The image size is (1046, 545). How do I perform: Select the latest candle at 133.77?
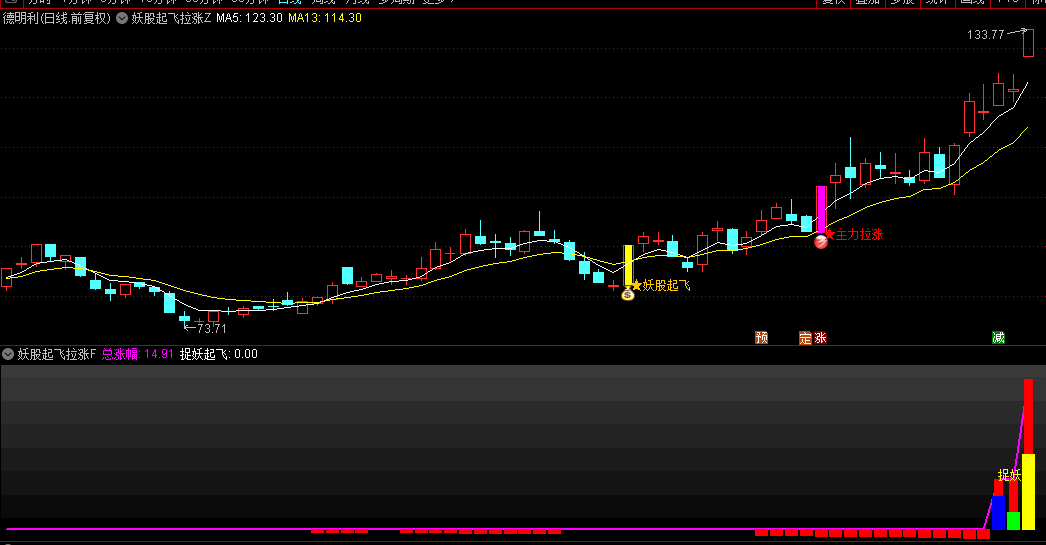pyautogui.click(x=1028, y=43)
